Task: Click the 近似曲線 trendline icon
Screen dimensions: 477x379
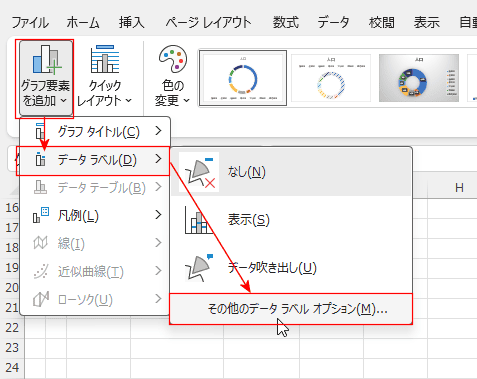Action: click(41, 271)
